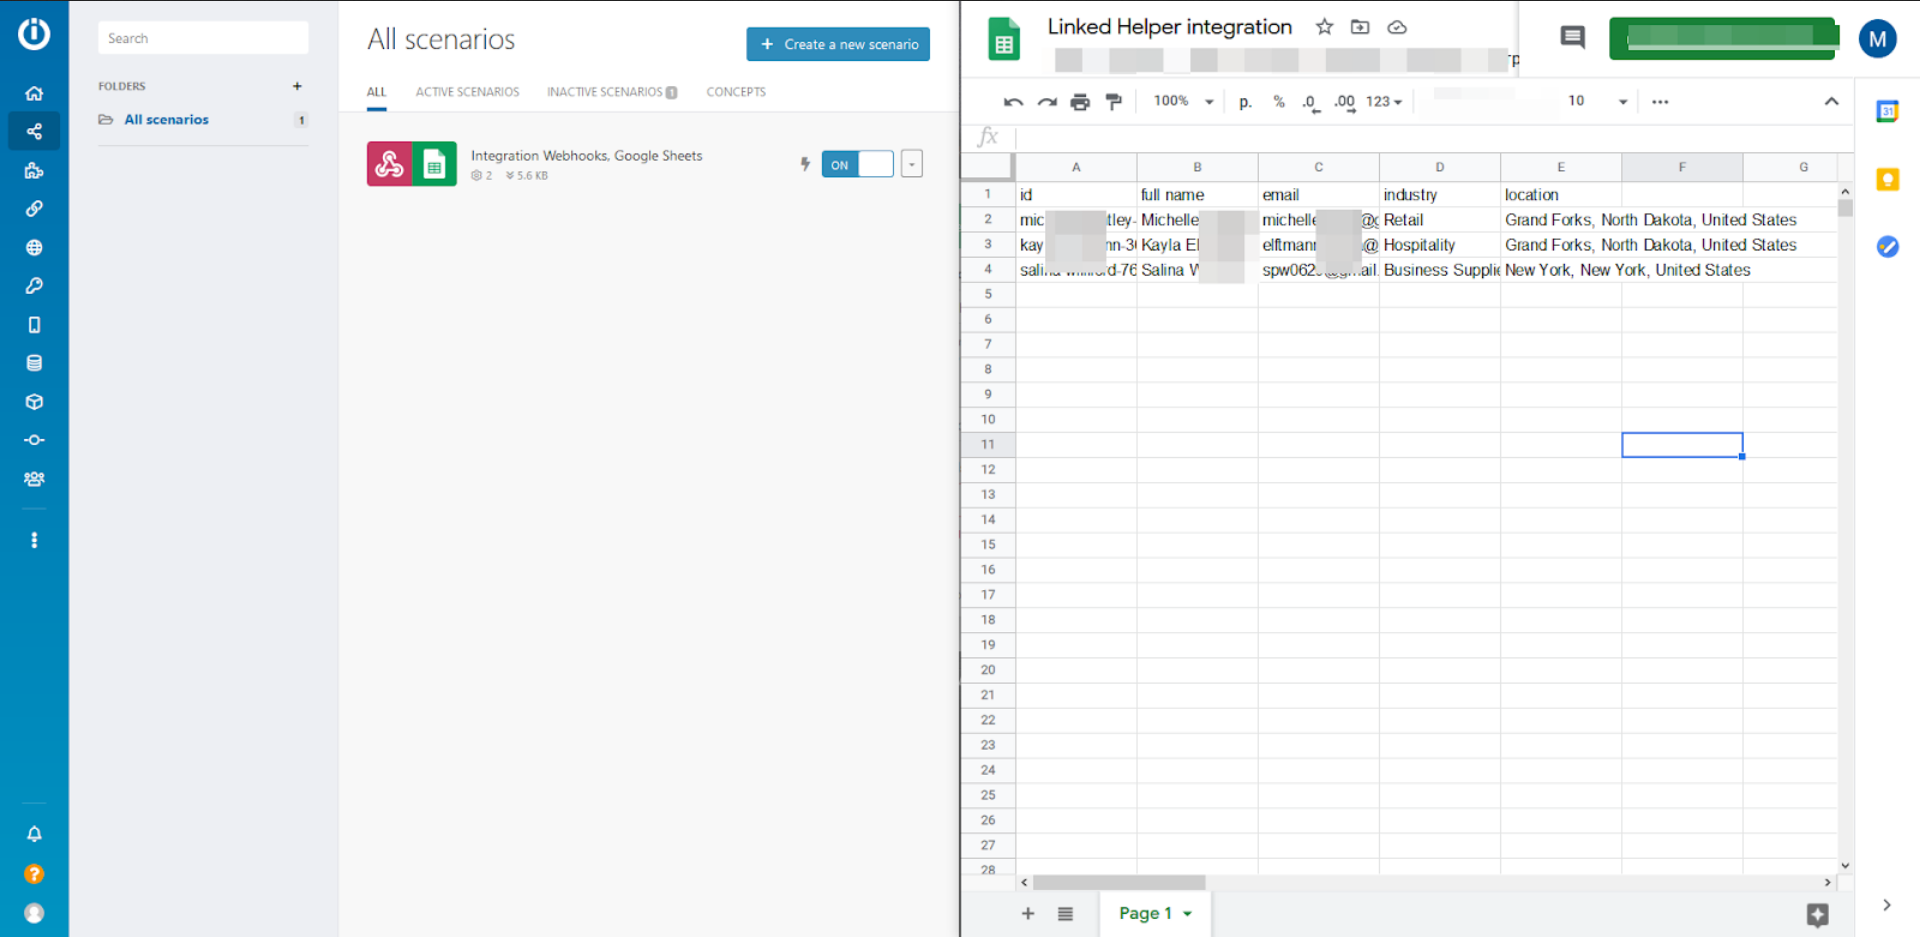Viewport: 1920px width, 937px height.
Task: Click the notifications bell icon
Action: [x=34, y=834]
